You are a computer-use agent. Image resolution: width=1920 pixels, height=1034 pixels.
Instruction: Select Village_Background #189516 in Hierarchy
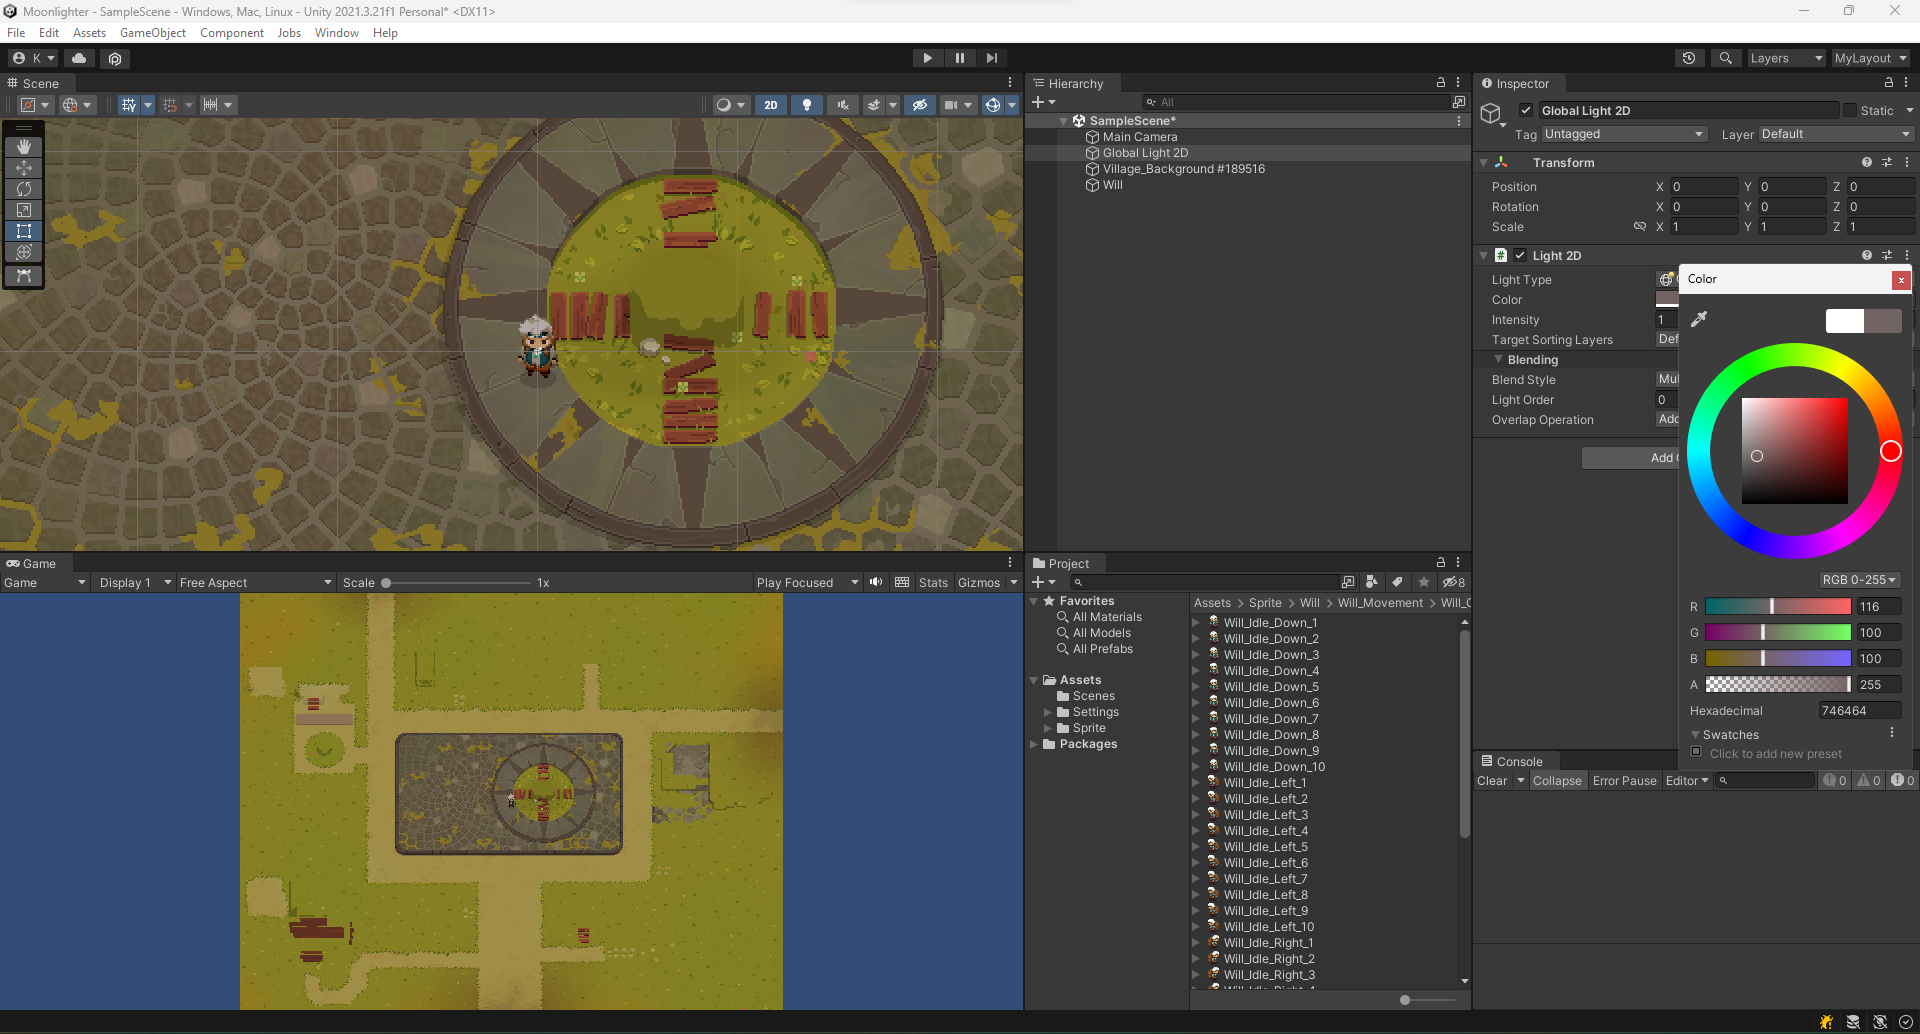[x=1183, y=169]
